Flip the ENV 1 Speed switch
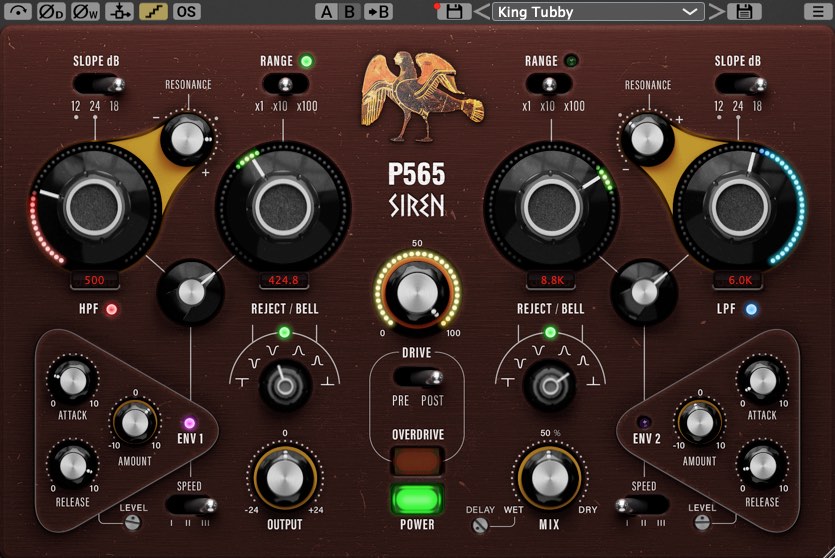The height and width of the screenshot is (558, 835). (x=191, y=505)
